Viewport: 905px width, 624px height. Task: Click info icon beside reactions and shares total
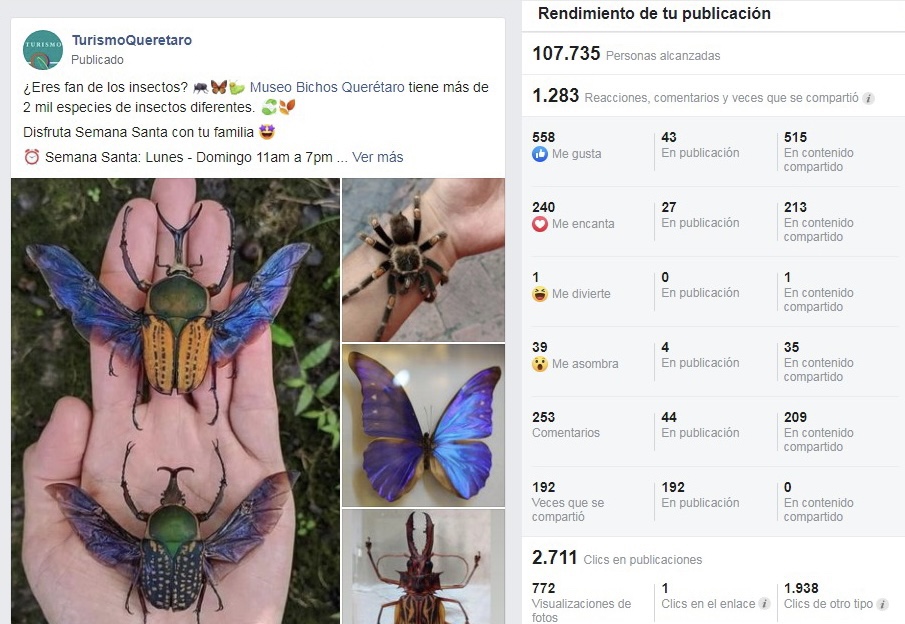(869, 98)
